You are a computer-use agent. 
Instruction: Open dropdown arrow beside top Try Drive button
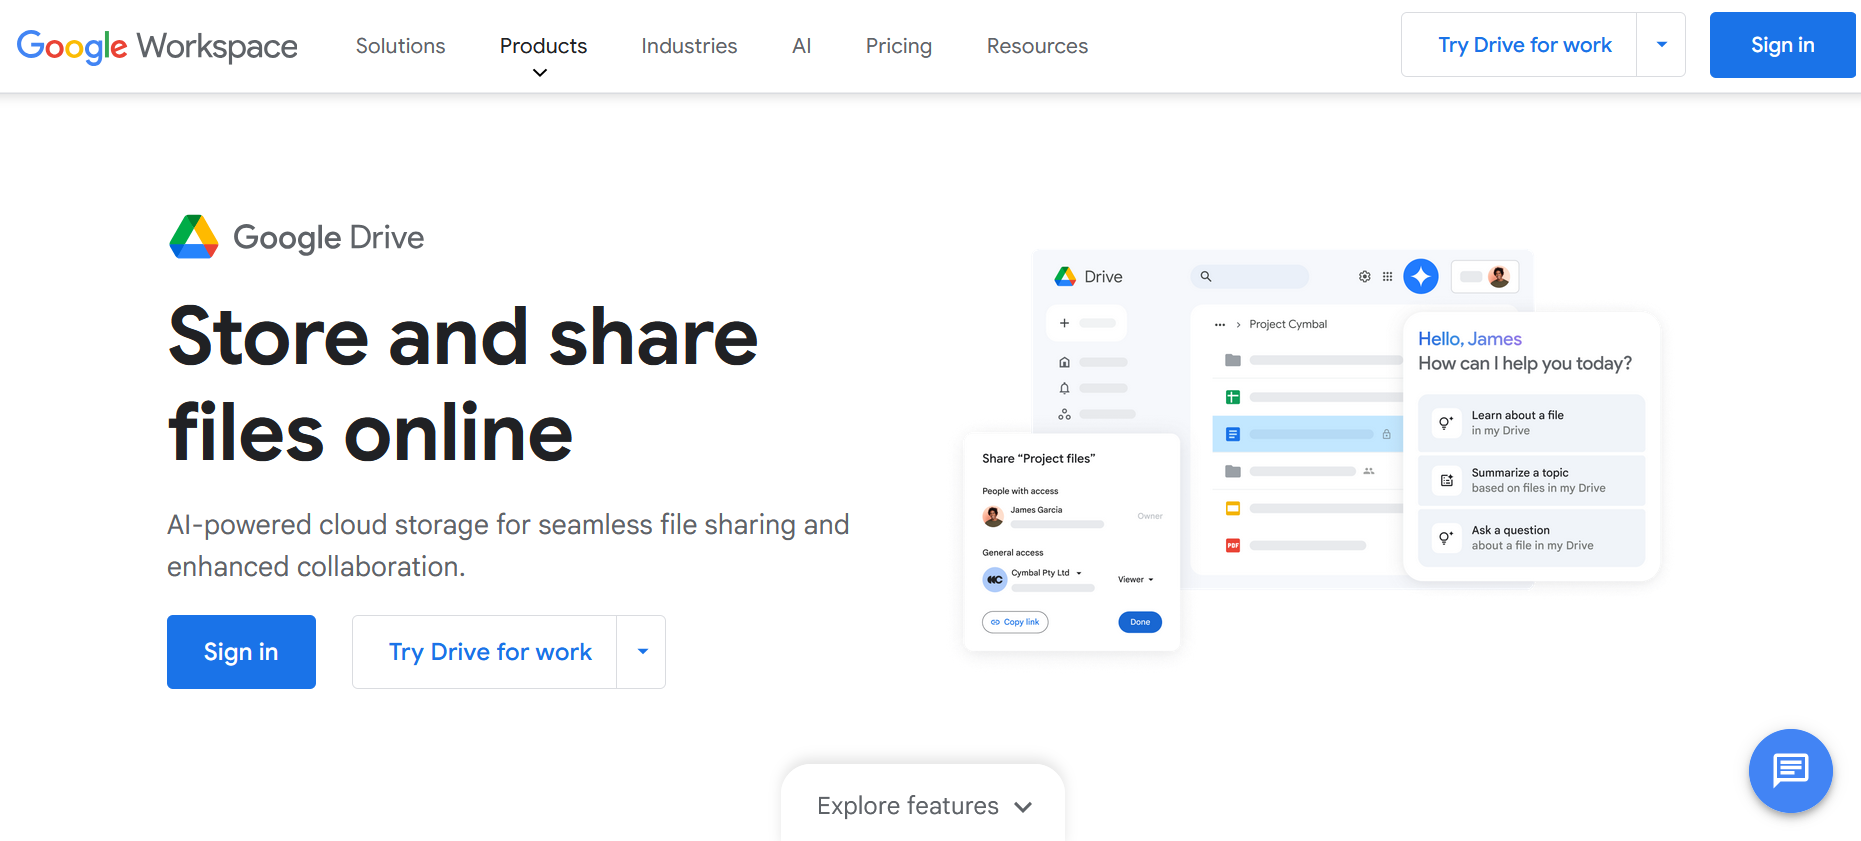point(1661,45)
